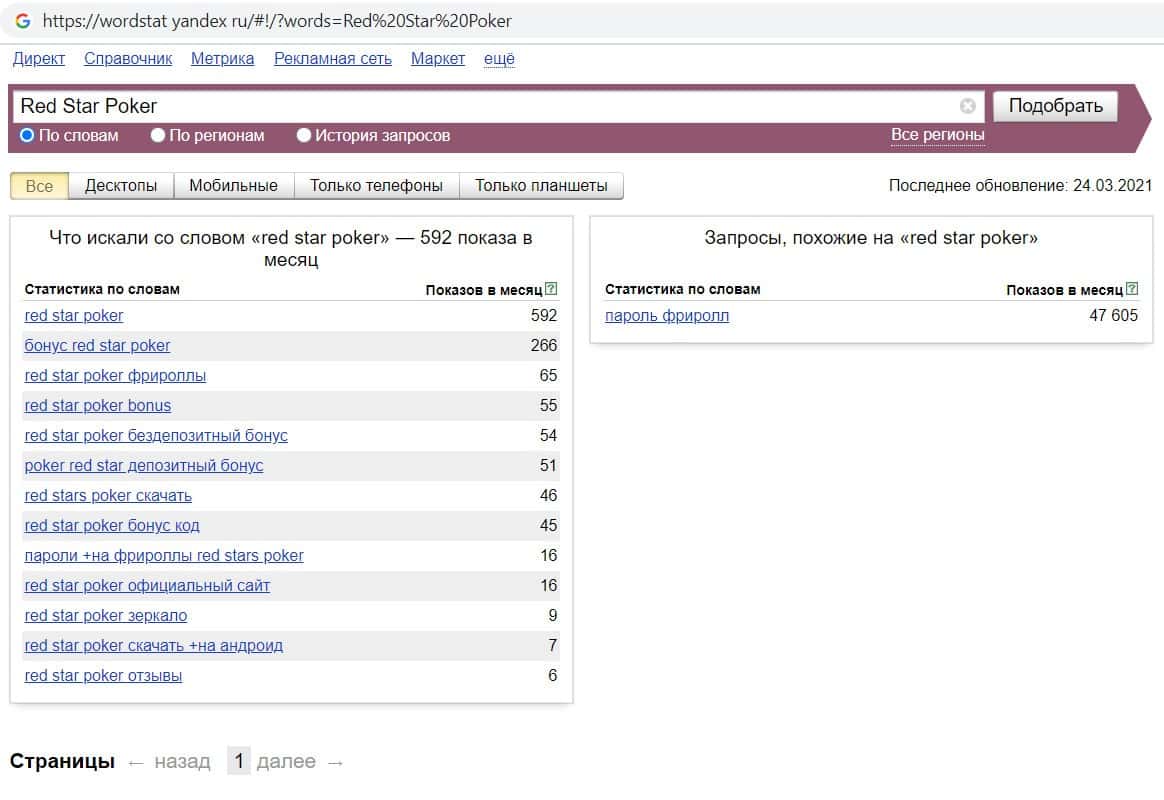Image resolution: width=1164 pixels, height=800 pixels.
Task: Open 'red star poker зеркало' query link
Action: (x=105, y=616)
